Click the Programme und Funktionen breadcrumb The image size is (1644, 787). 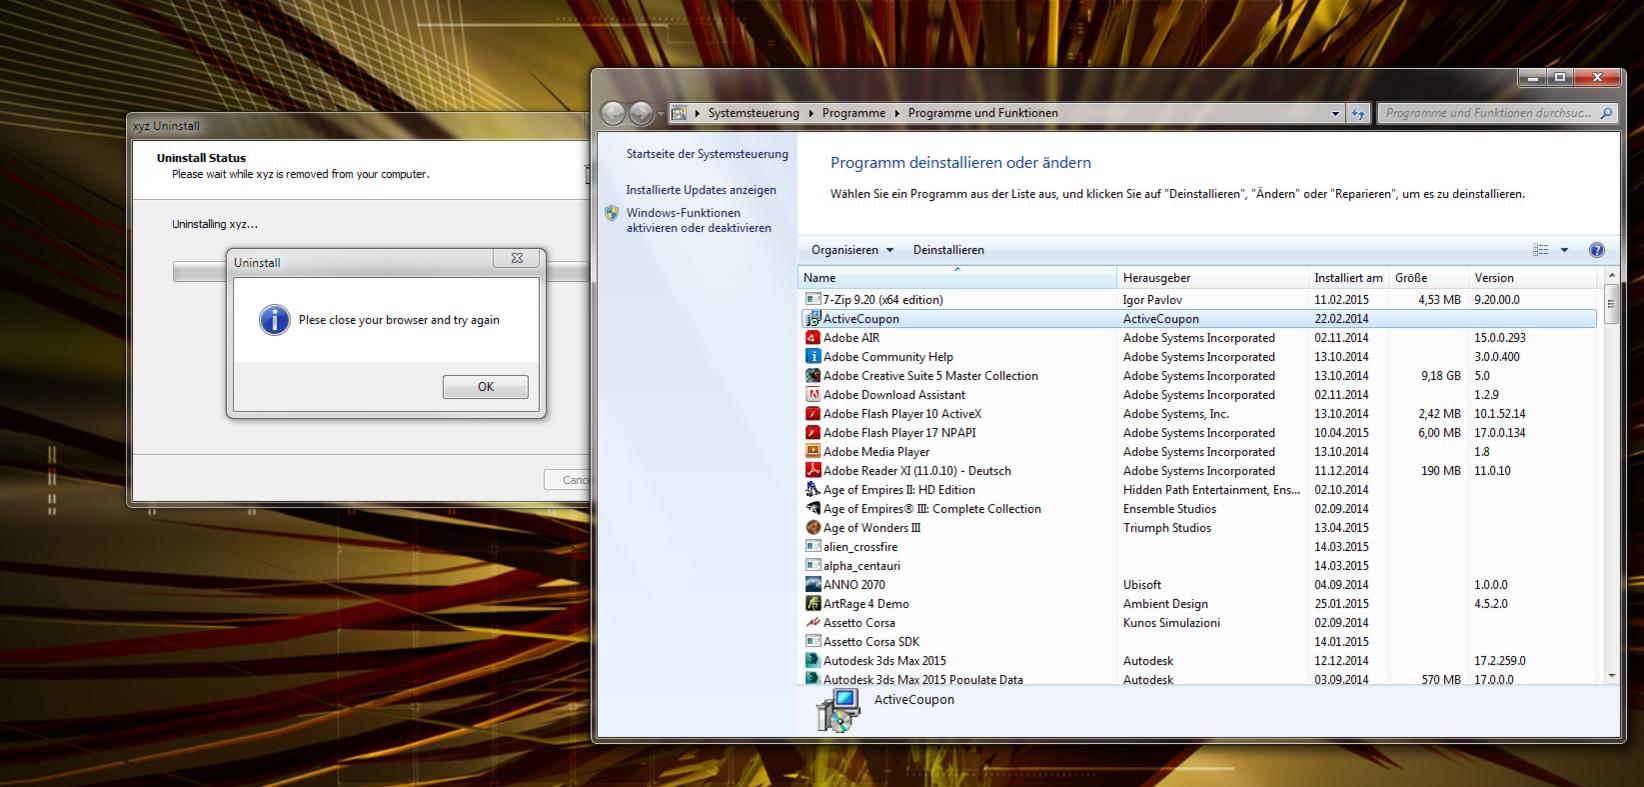click(983, 113)
